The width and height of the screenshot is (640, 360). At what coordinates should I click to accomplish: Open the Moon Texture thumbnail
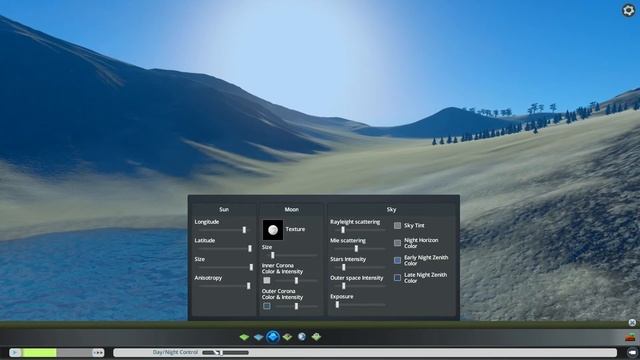273,230
